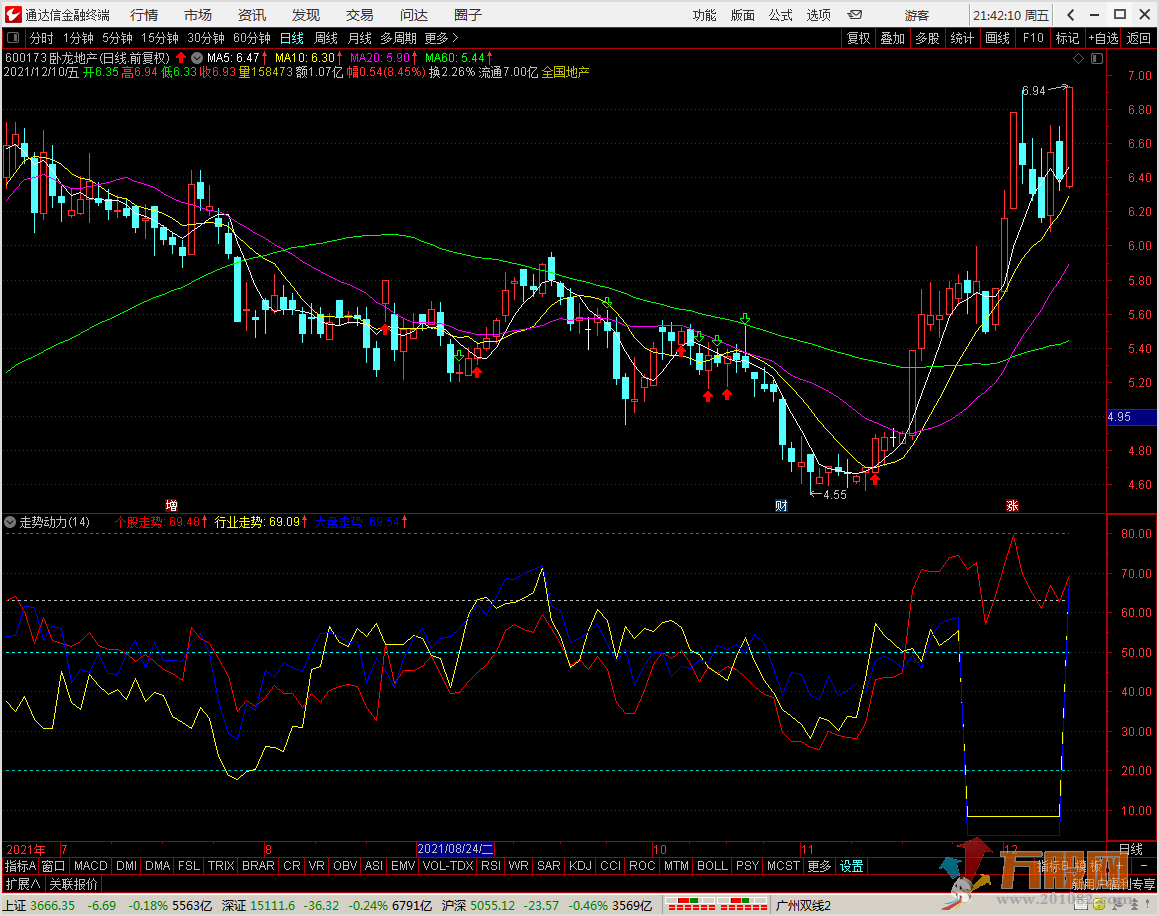The width and height of the screenshot is (1159, 916).
Task: Click the 涨 event marker on chart
Action: click(1012, 505)
